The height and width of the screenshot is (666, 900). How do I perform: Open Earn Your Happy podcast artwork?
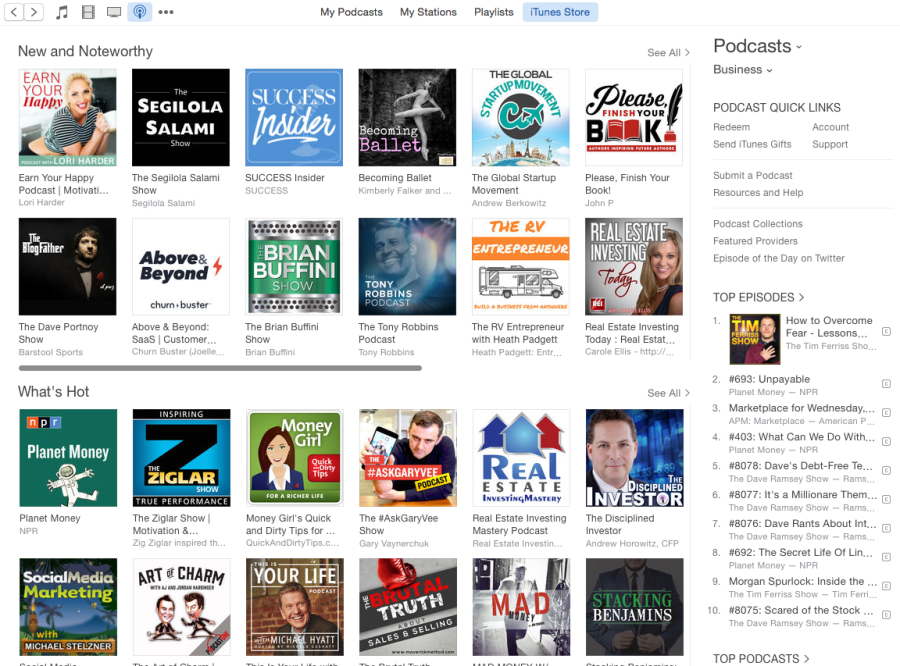click(68, 118)
